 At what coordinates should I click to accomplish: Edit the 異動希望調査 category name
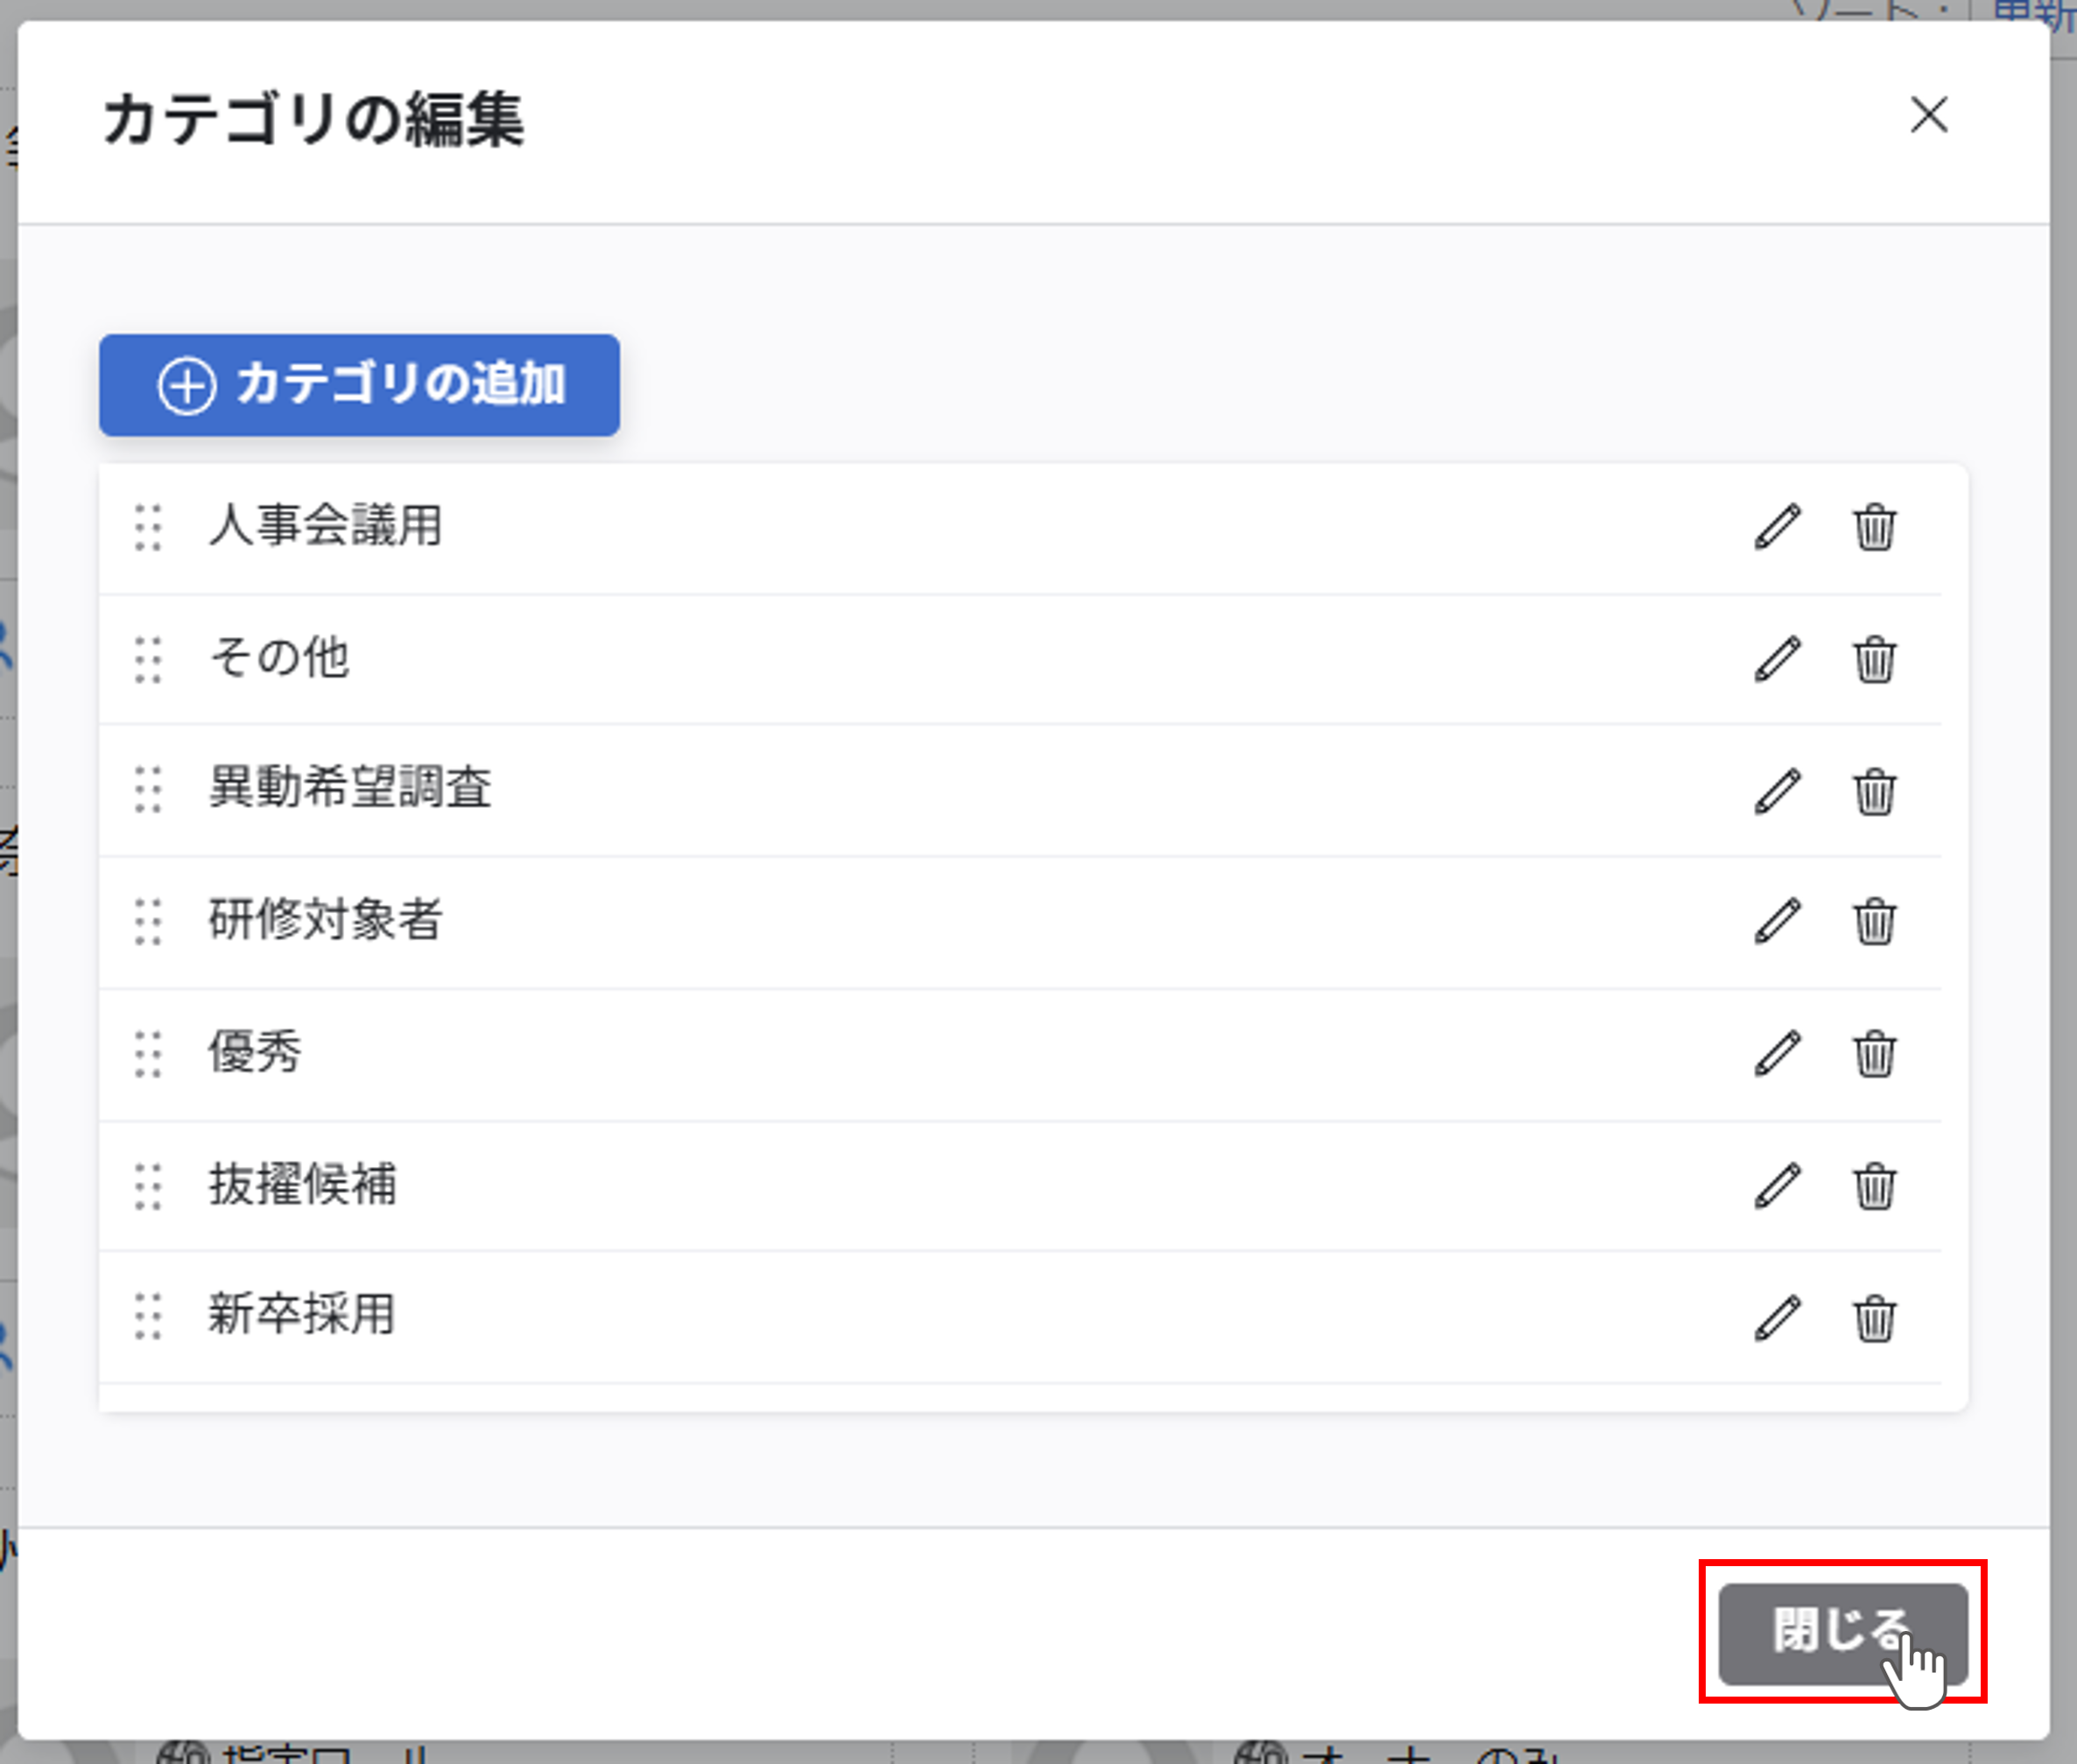point(1777,791)
